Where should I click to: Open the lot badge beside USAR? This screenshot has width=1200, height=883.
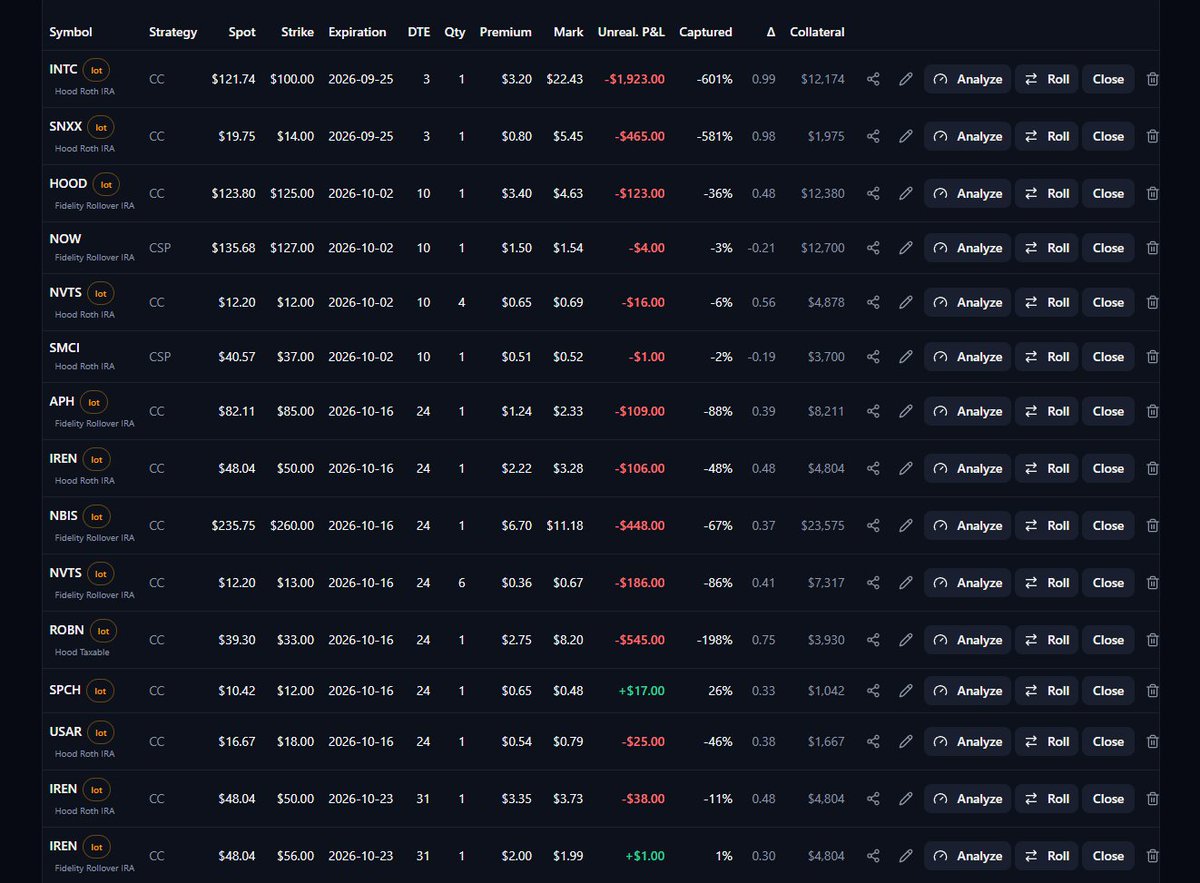tap(101, 732)
